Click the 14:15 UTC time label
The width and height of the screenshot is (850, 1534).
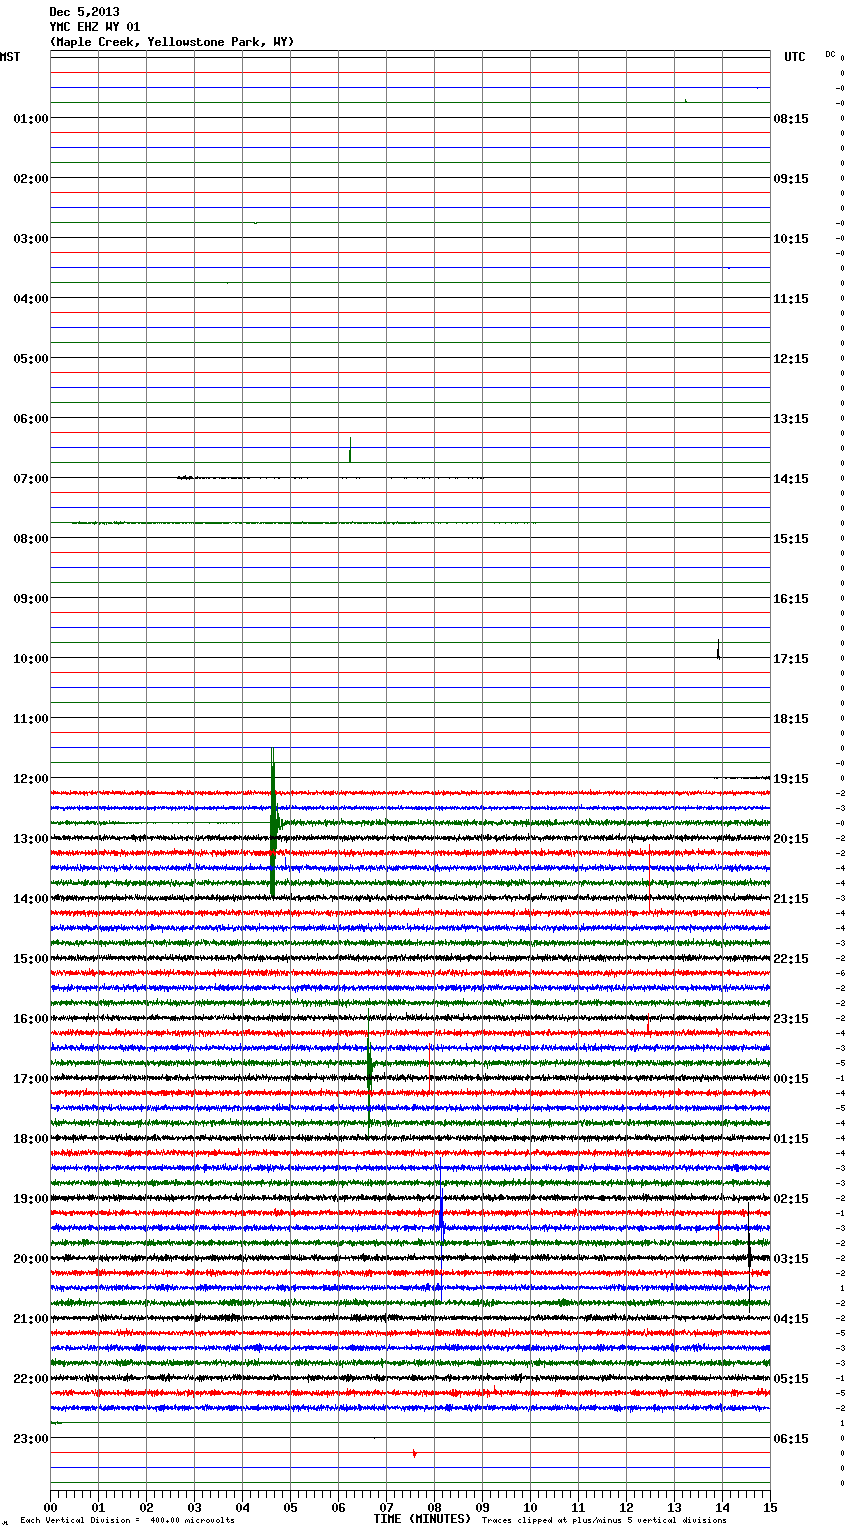[x=791, y=479]
